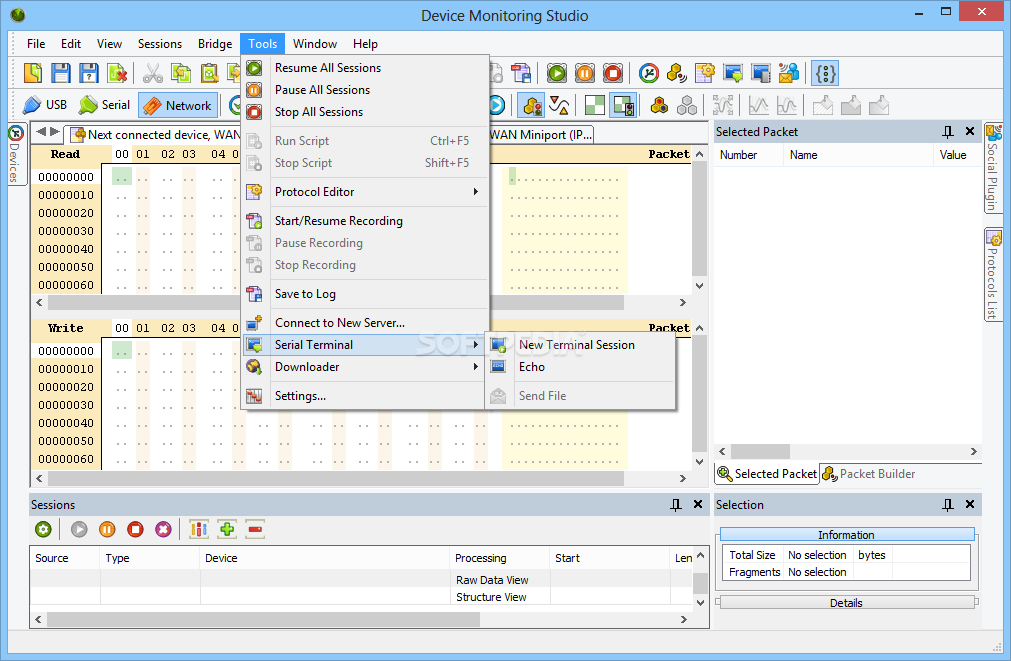This screenshot has height=661, width=1011.
Task: Toggle the checkerboard with traffic light button
Action: (x=623, y=105)
